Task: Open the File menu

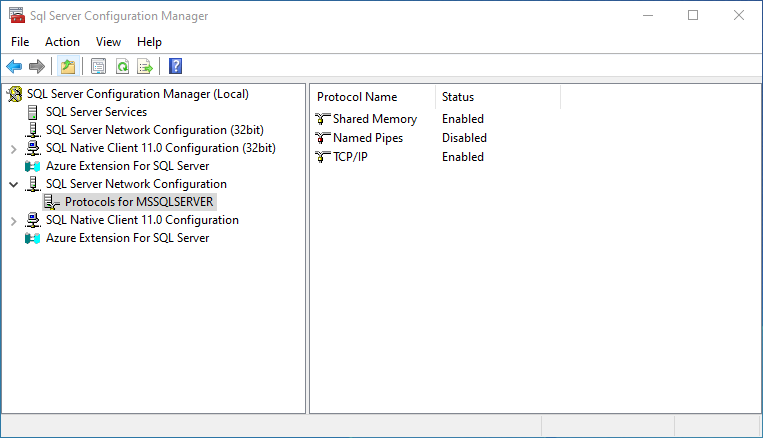Action: pyautogui.click(x=20, y=42)
